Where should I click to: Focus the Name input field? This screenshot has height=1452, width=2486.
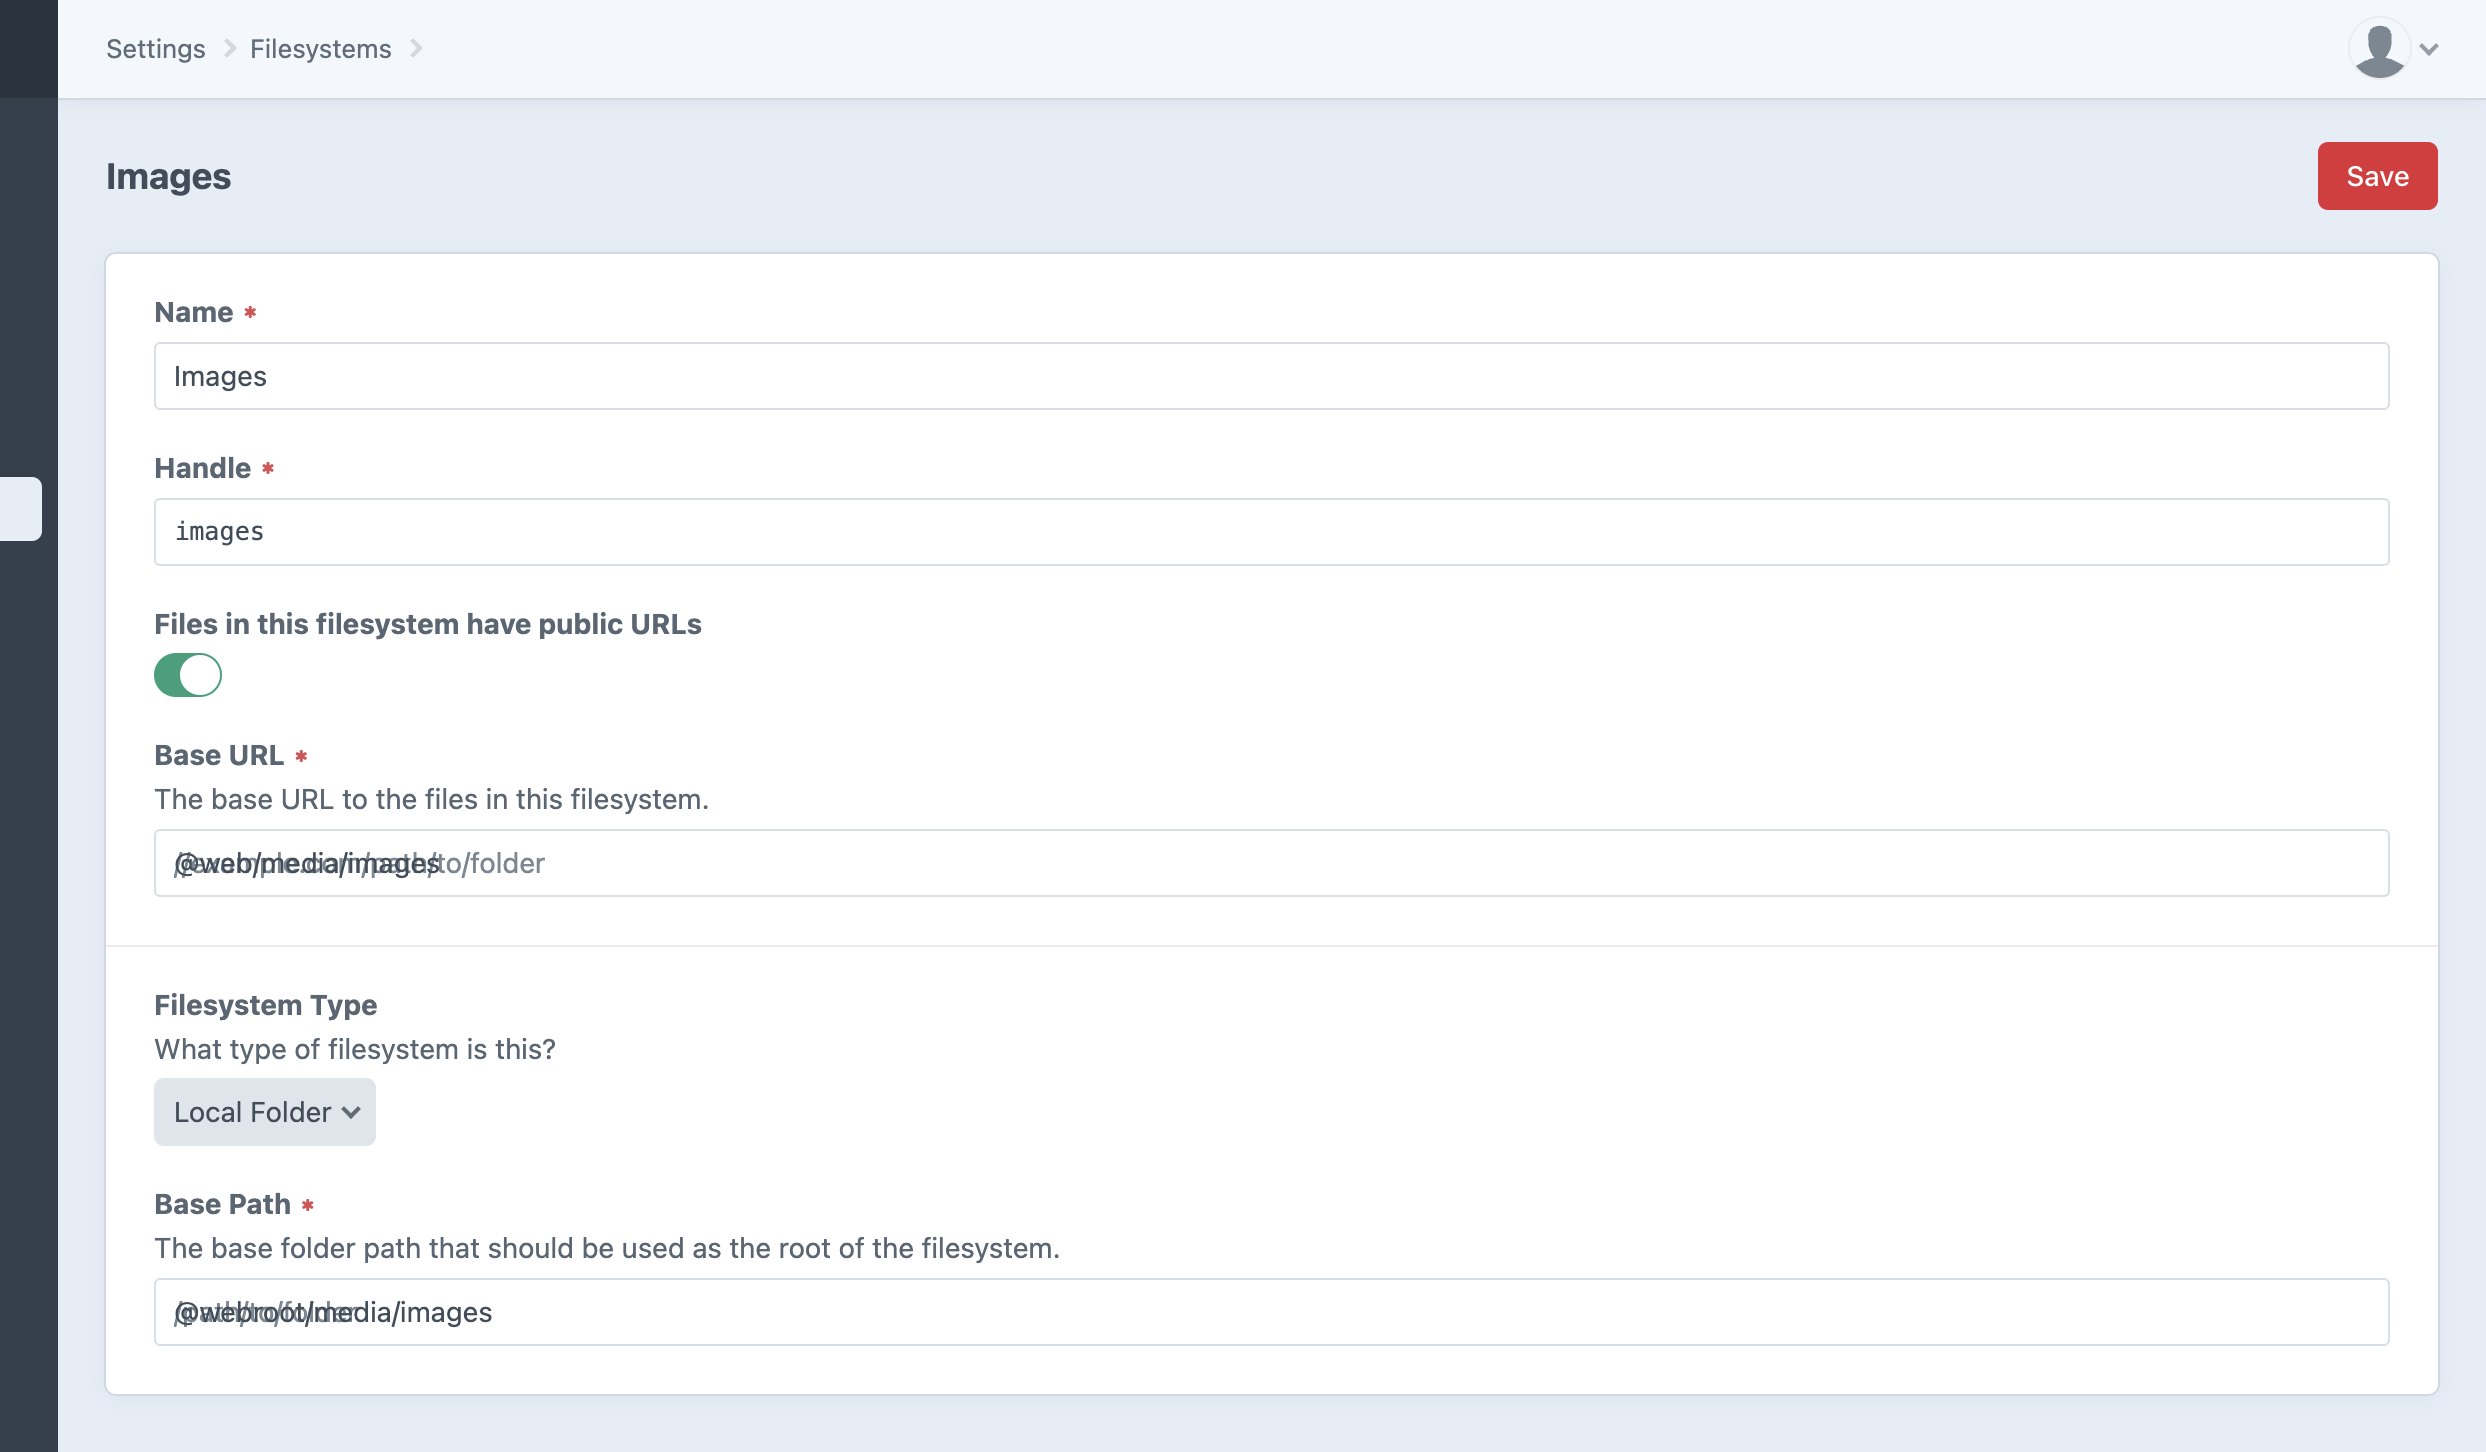pyautogui.click(x=1270, y=376)
